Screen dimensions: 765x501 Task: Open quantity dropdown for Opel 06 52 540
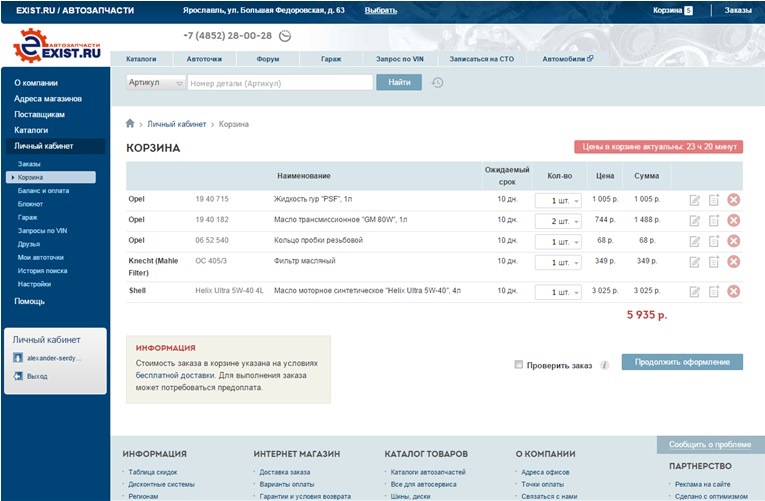tap(558, 241)
